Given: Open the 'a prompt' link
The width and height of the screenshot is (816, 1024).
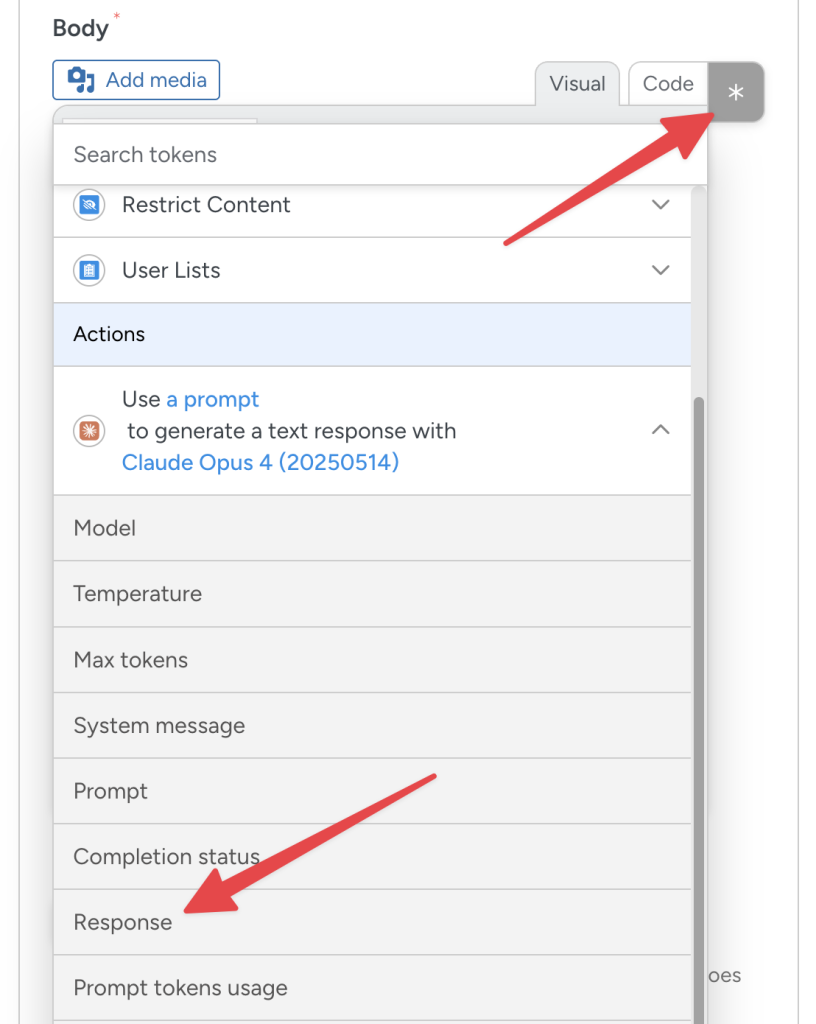Looking at the screenshot, I should click(x=212, y=399).
